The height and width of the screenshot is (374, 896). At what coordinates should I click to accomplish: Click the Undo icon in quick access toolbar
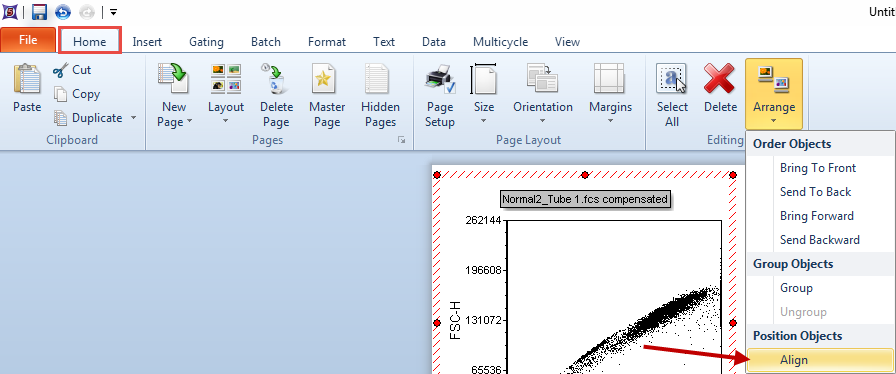63,11
